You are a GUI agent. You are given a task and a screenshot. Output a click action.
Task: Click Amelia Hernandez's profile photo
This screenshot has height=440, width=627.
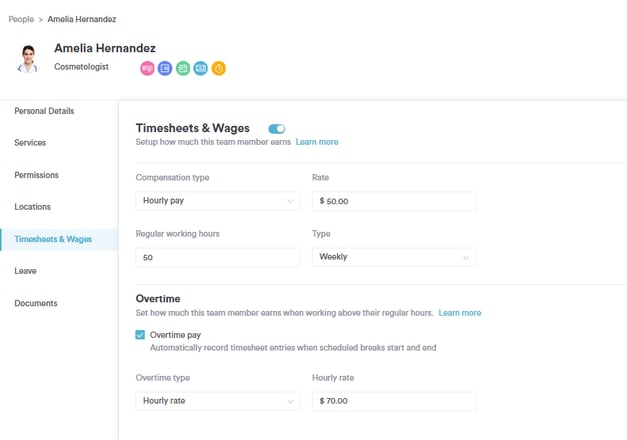tap(27, 58)
